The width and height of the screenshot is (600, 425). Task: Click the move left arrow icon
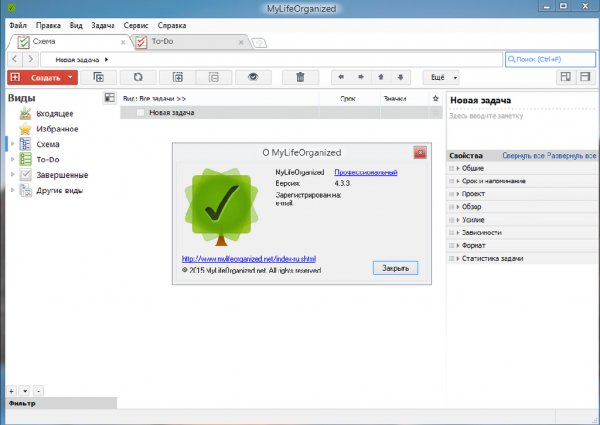click(341, 77)
